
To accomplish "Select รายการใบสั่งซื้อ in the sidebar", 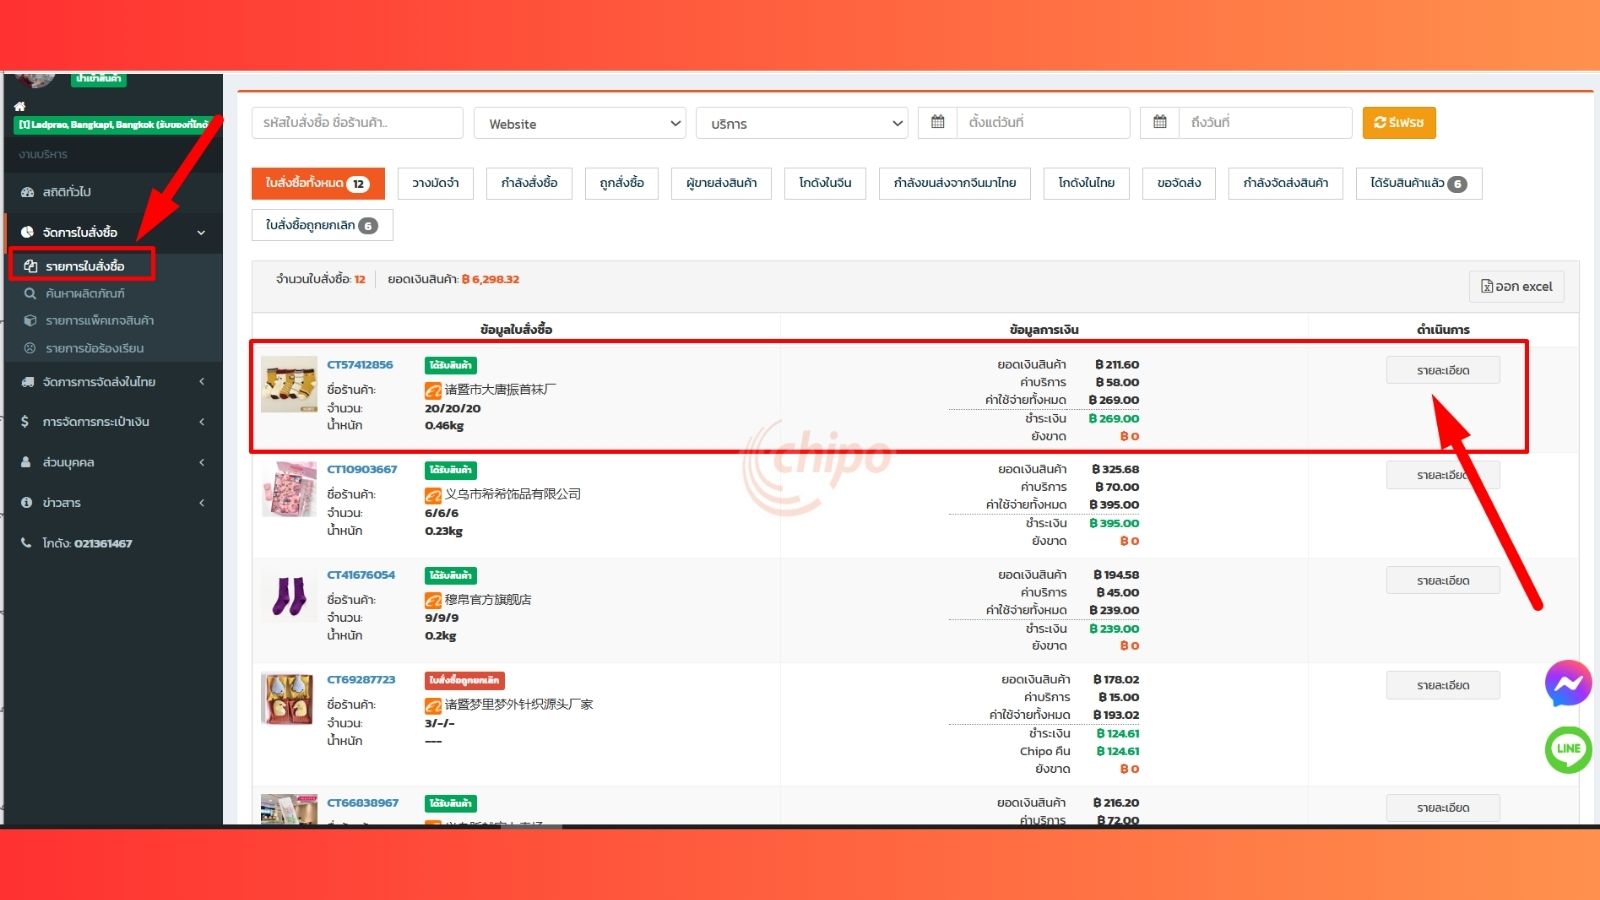I will coord(84,266).
